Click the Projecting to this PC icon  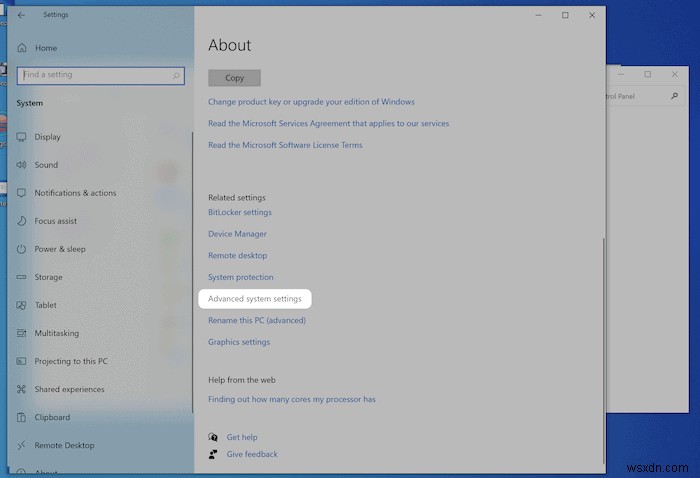pyautogui.click(x=21, y=361)
